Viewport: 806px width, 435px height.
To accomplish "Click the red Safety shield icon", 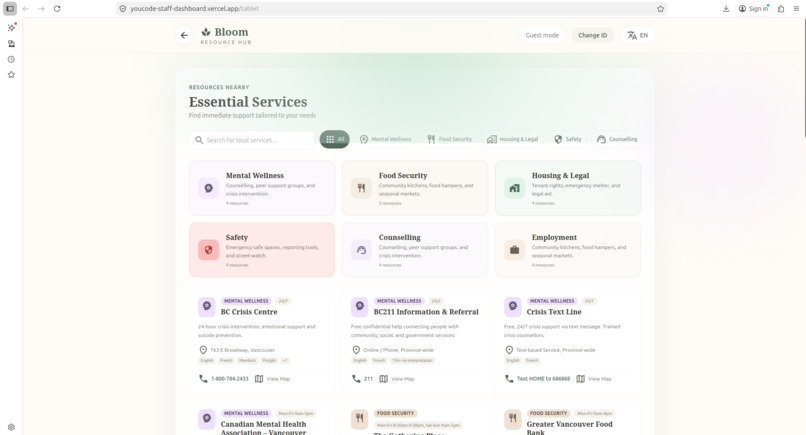I will tap(209, 250).
